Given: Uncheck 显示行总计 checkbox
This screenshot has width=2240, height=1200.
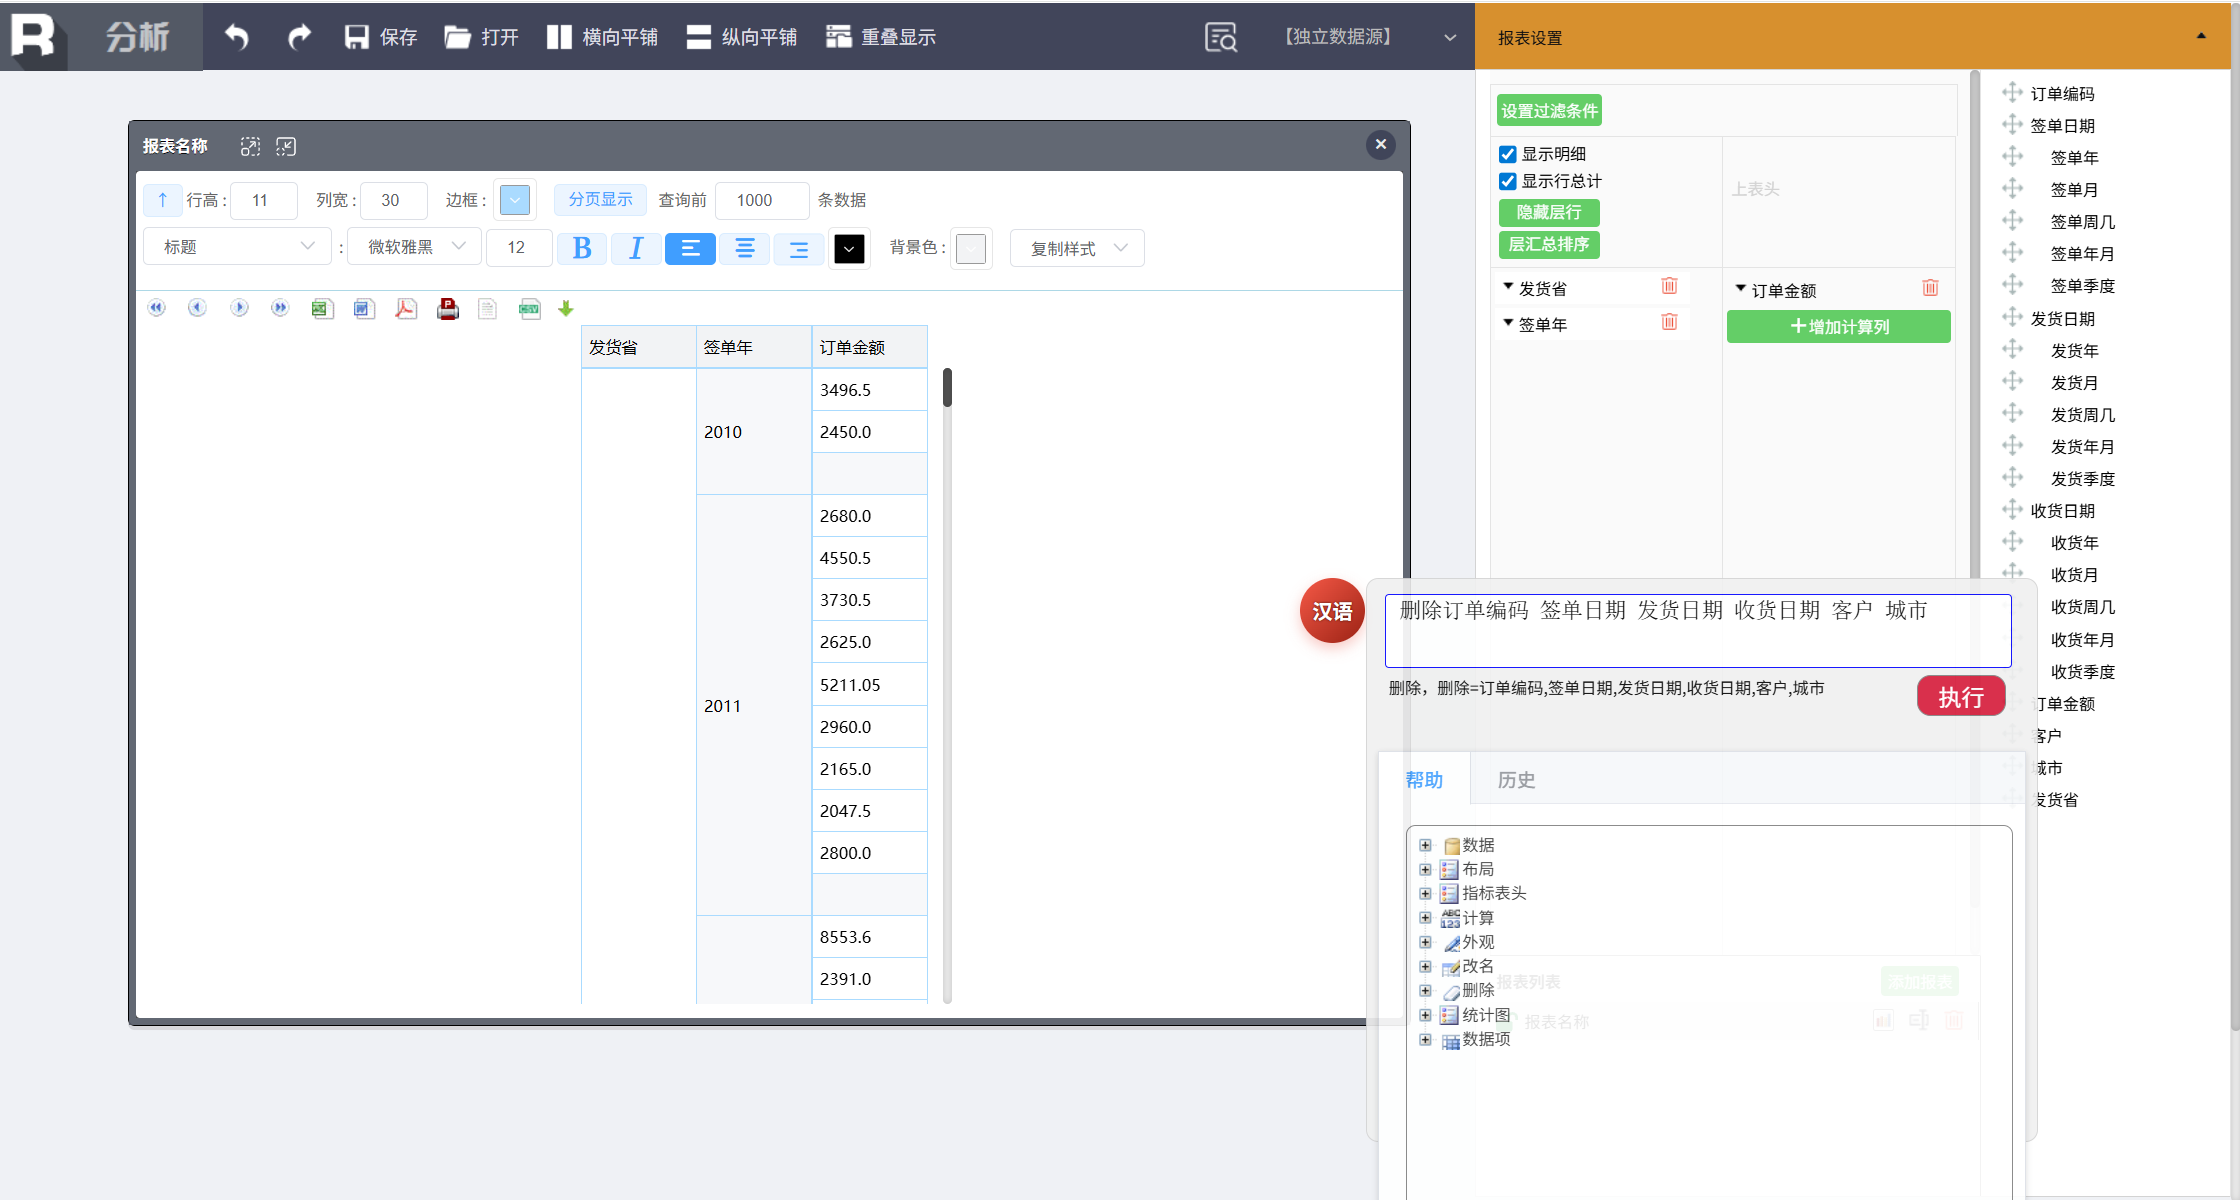Looking at the screenshot, I should [1508, 182].
